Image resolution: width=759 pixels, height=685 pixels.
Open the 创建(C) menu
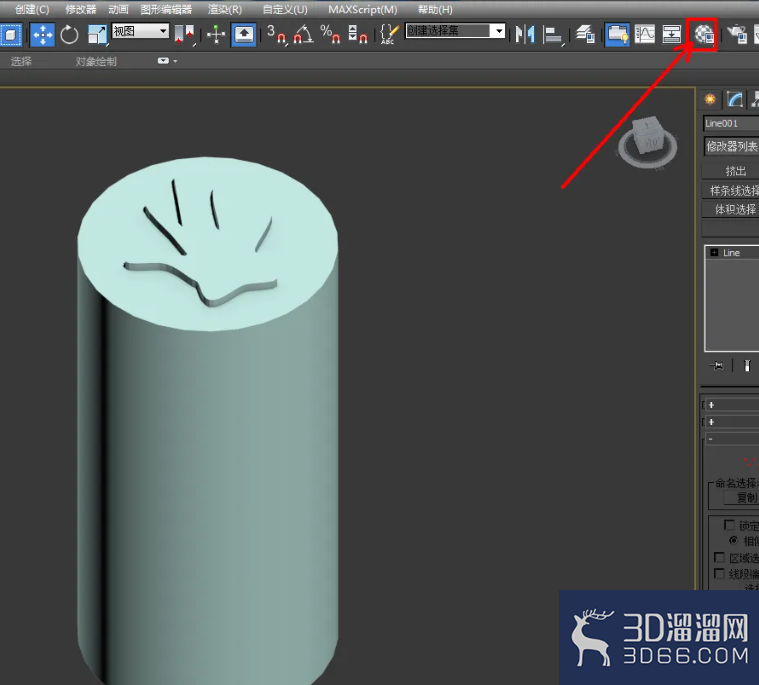coord(32,10)
